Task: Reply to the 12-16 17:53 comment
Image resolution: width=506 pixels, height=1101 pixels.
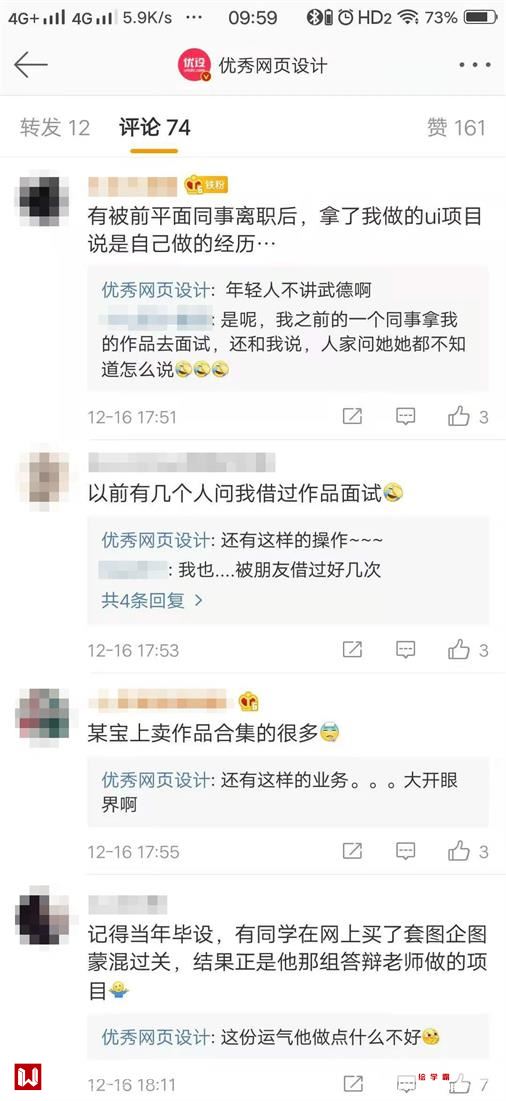Action: point(406,650)
